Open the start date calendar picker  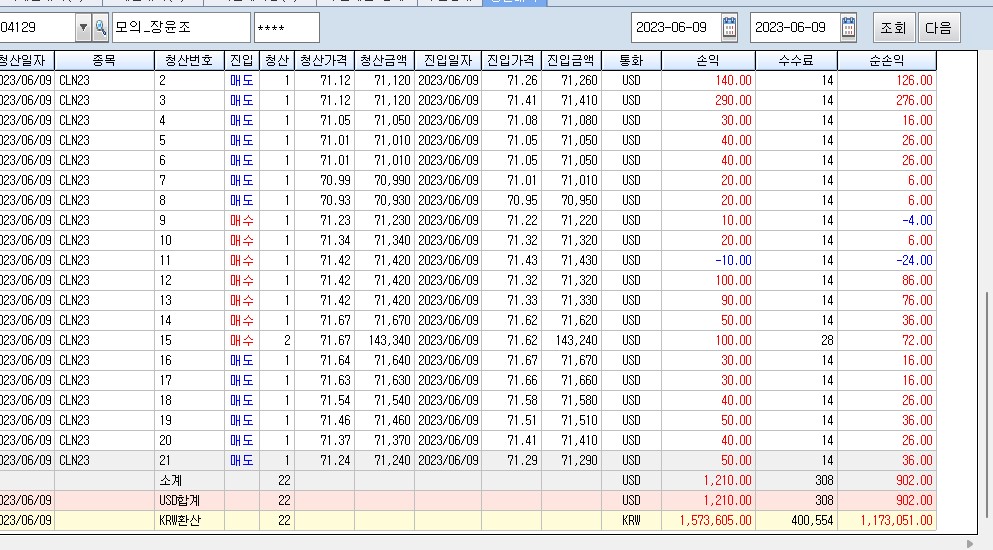[x=730, y=27]
